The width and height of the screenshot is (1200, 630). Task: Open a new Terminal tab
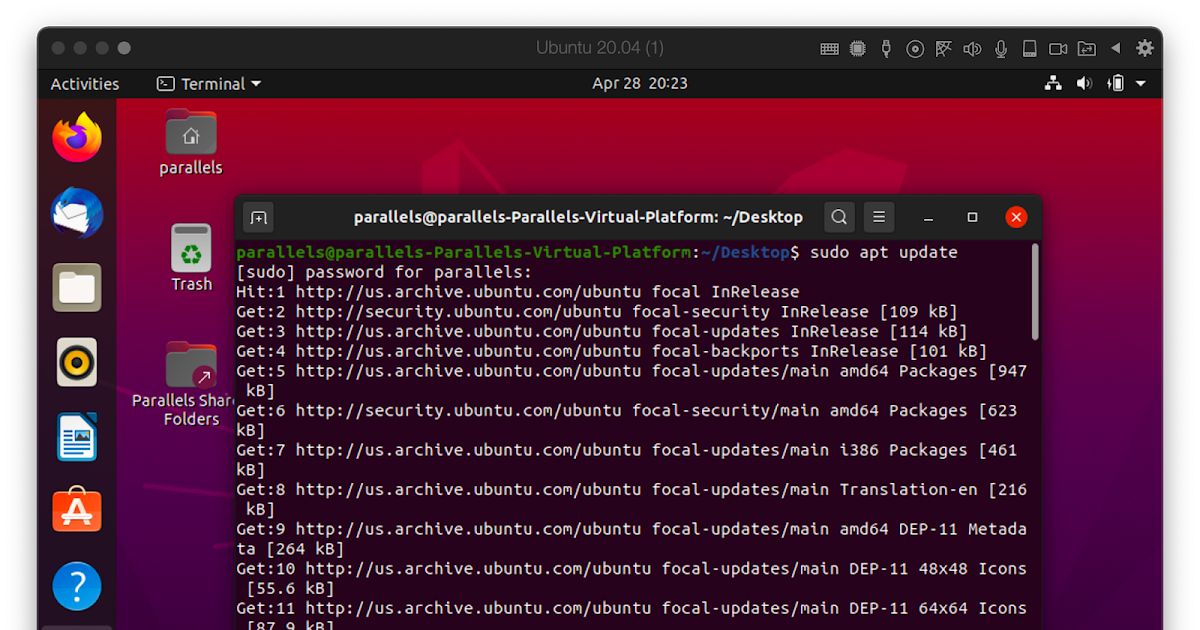258,217
